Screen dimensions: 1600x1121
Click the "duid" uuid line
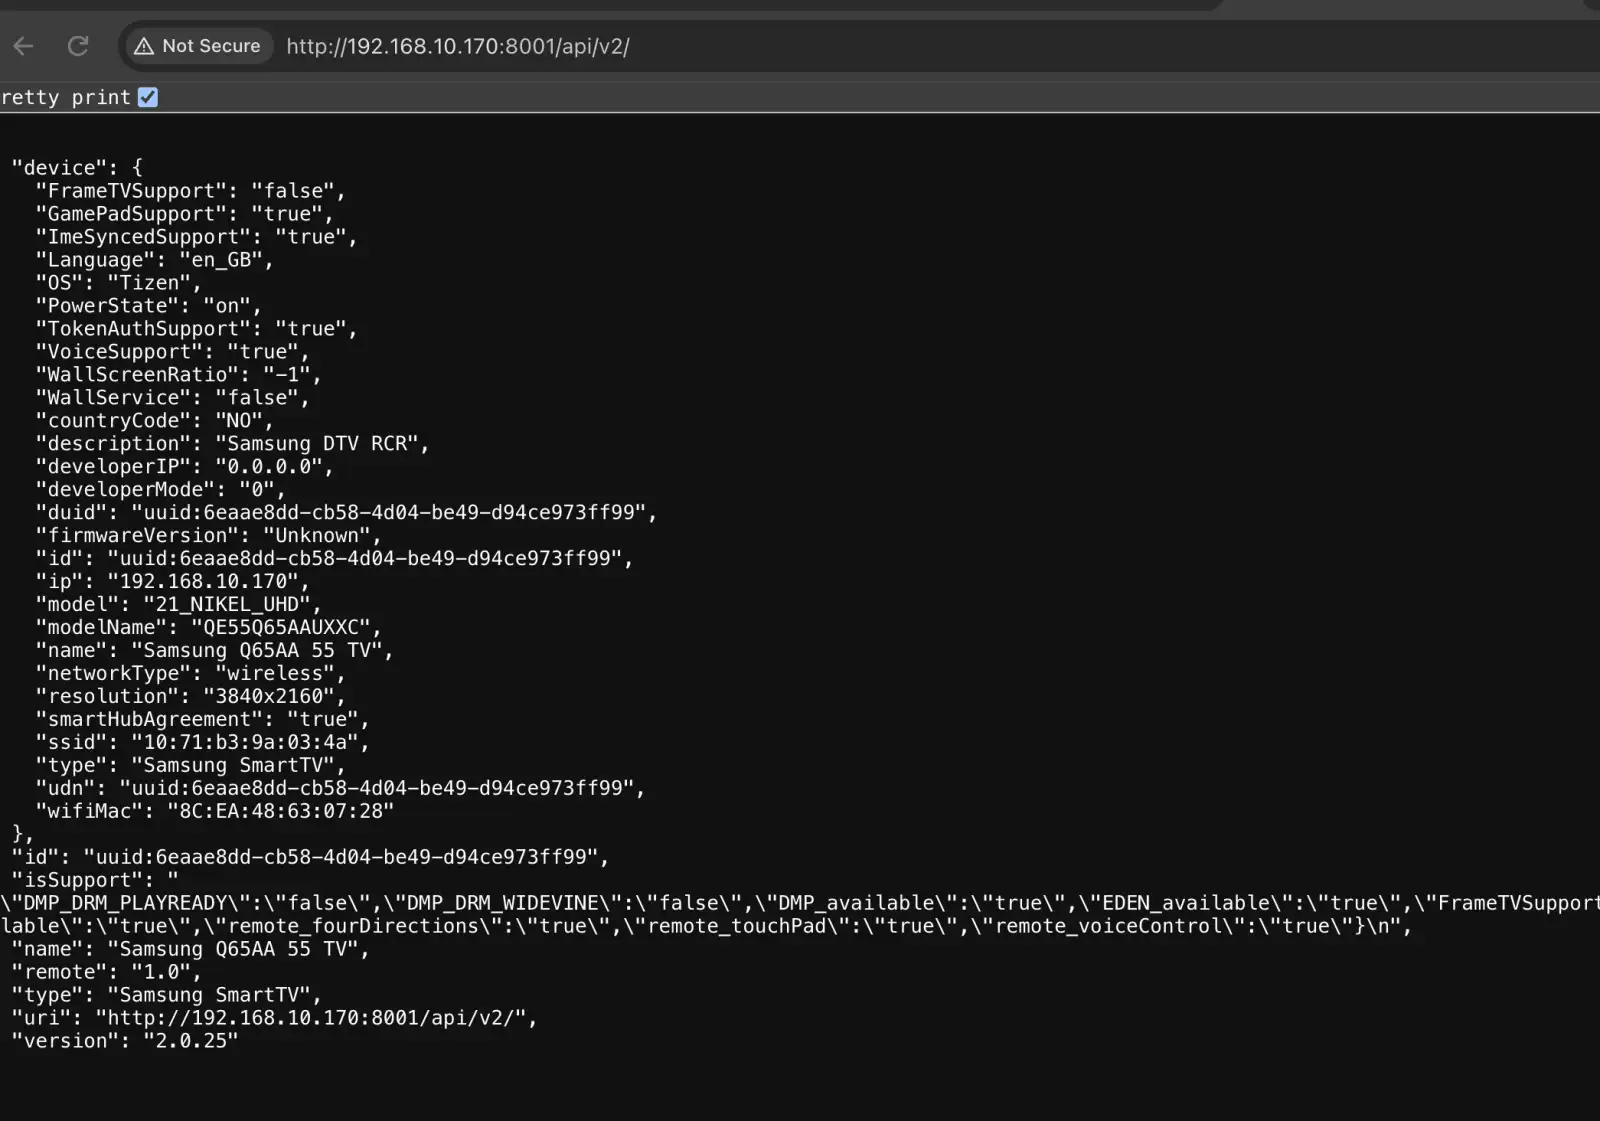347,513
